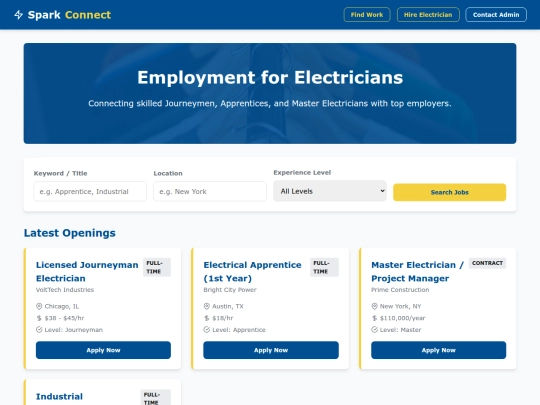Image resolution: width=540 pixels, height=405 pixels.
Task: Click the $18/hr wage text
Action: 222,318
